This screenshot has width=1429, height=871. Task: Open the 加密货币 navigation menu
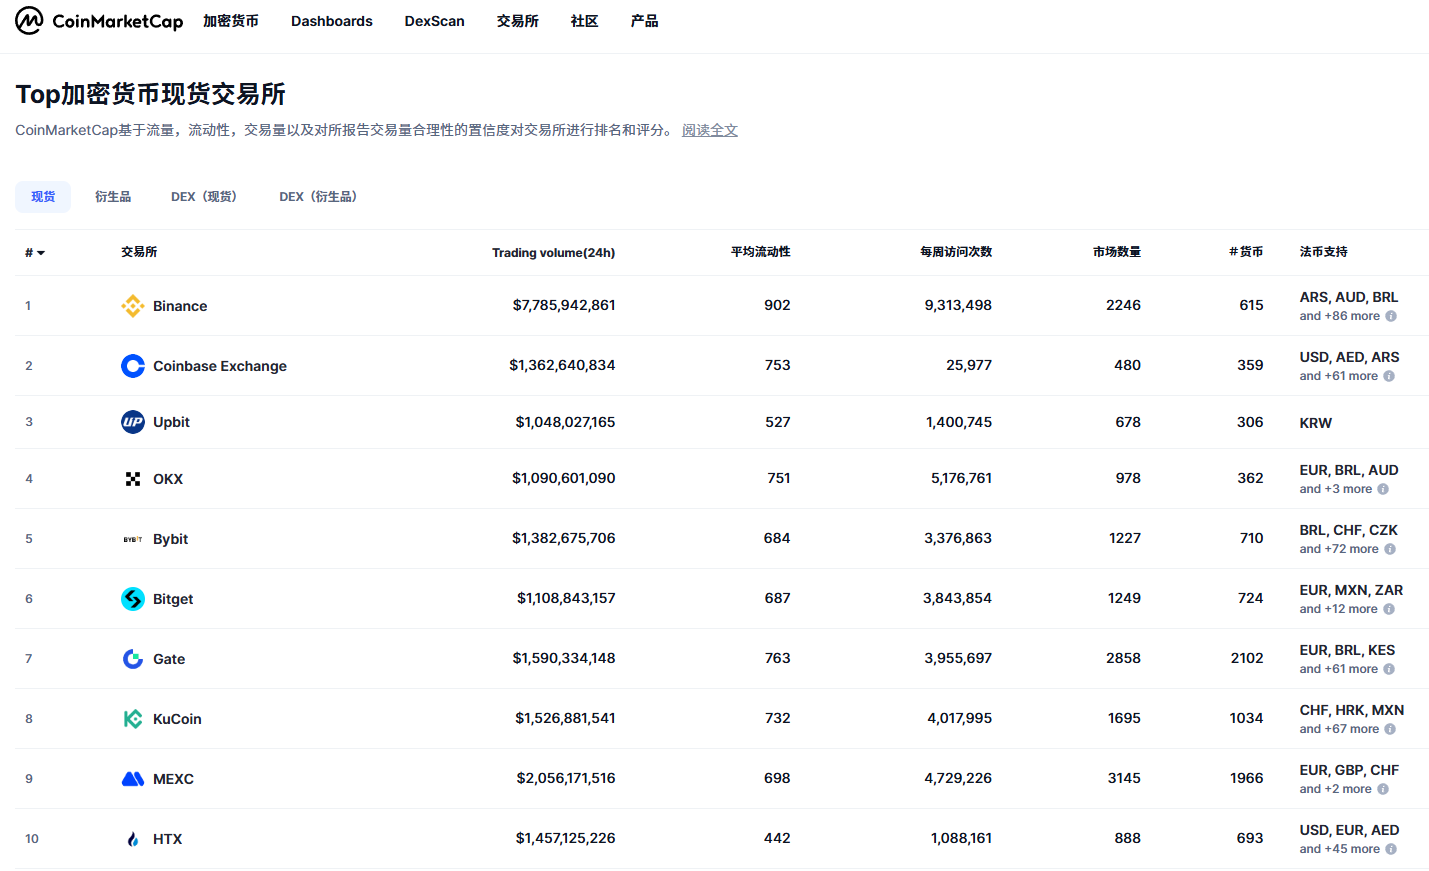tap(231, 21)
